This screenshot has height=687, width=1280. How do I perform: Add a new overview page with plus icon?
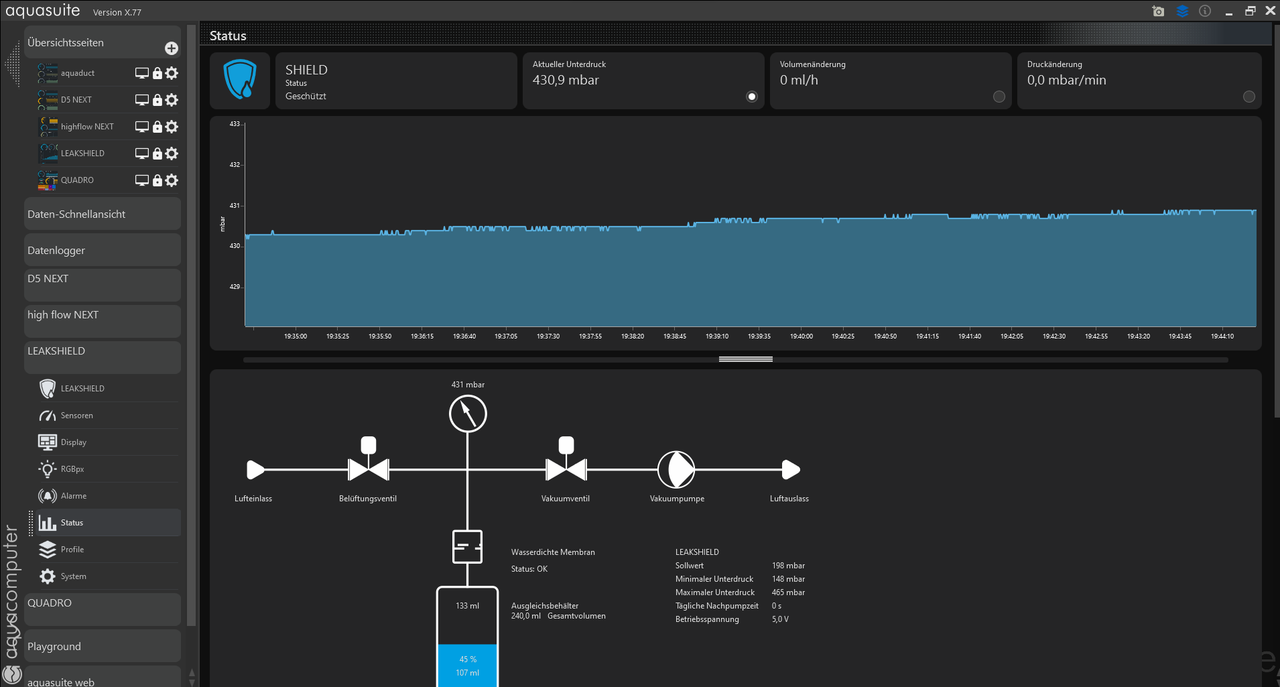click(x=171, y=48)
